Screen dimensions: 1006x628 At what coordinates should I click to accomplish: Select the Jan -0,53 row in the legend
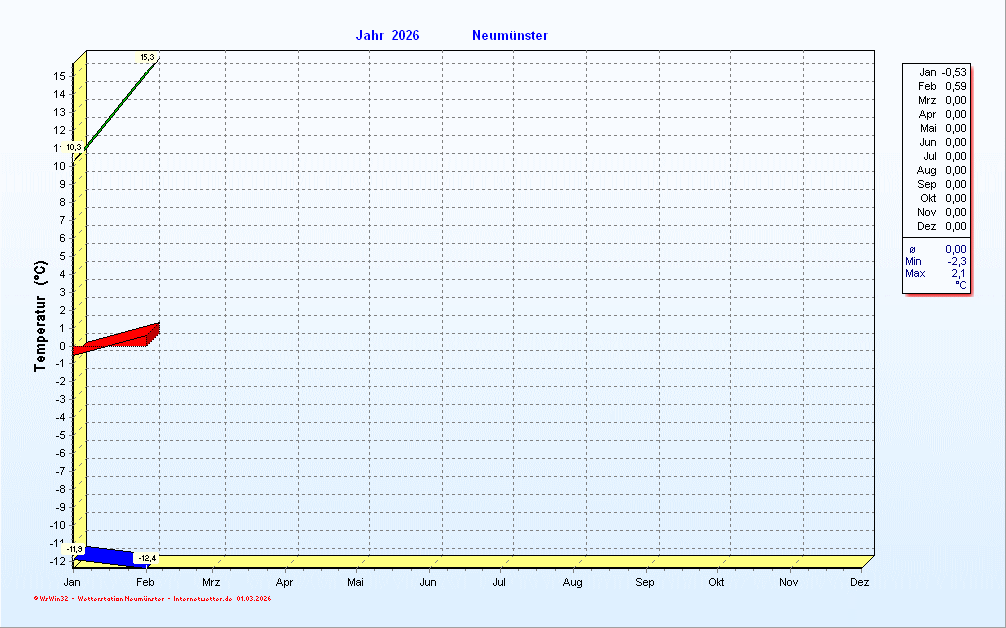941,72
